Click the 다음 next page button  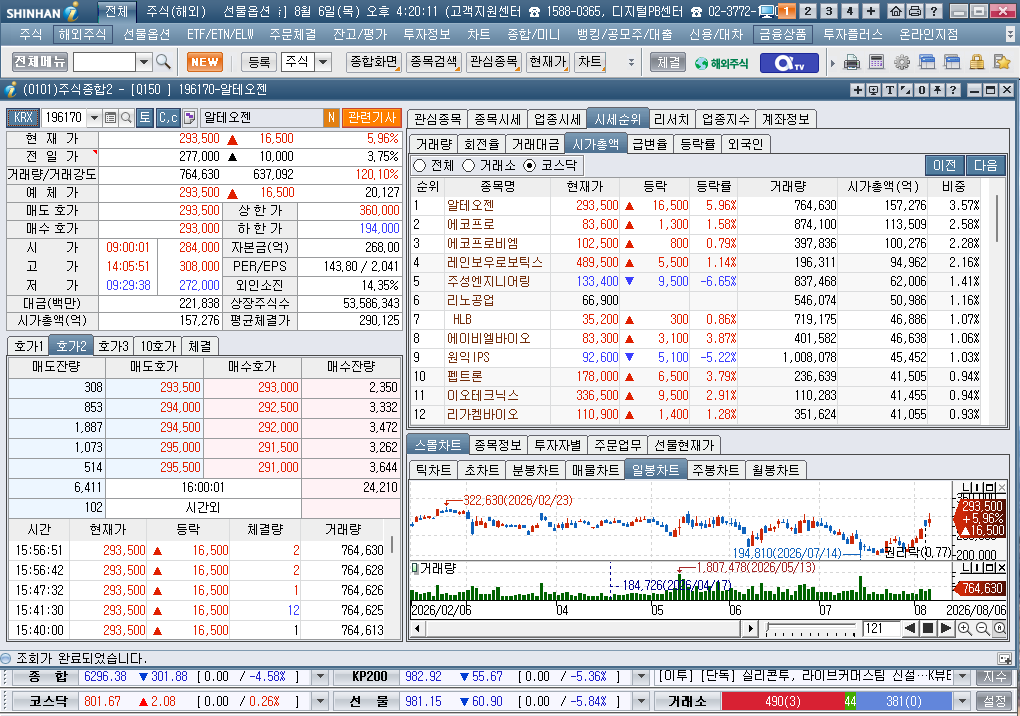point(986,166)
